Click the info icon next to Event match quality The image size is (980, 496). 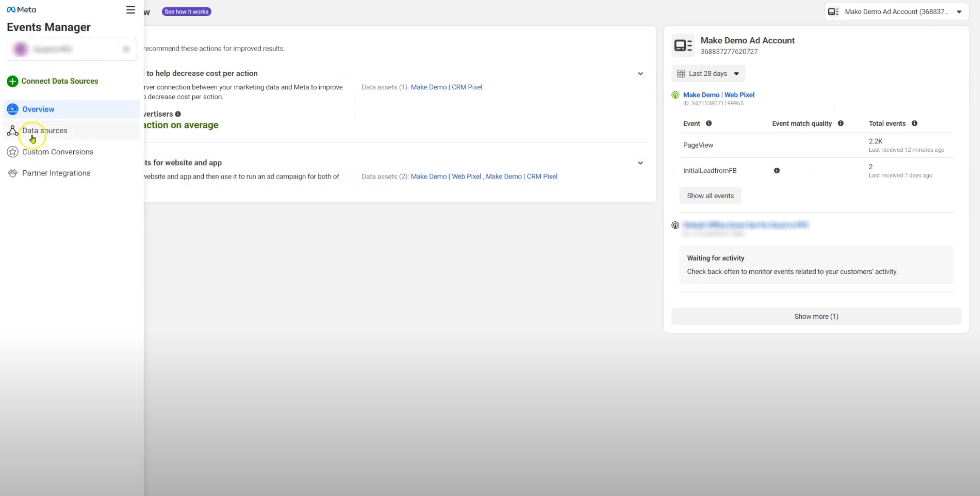coord(841,124)
